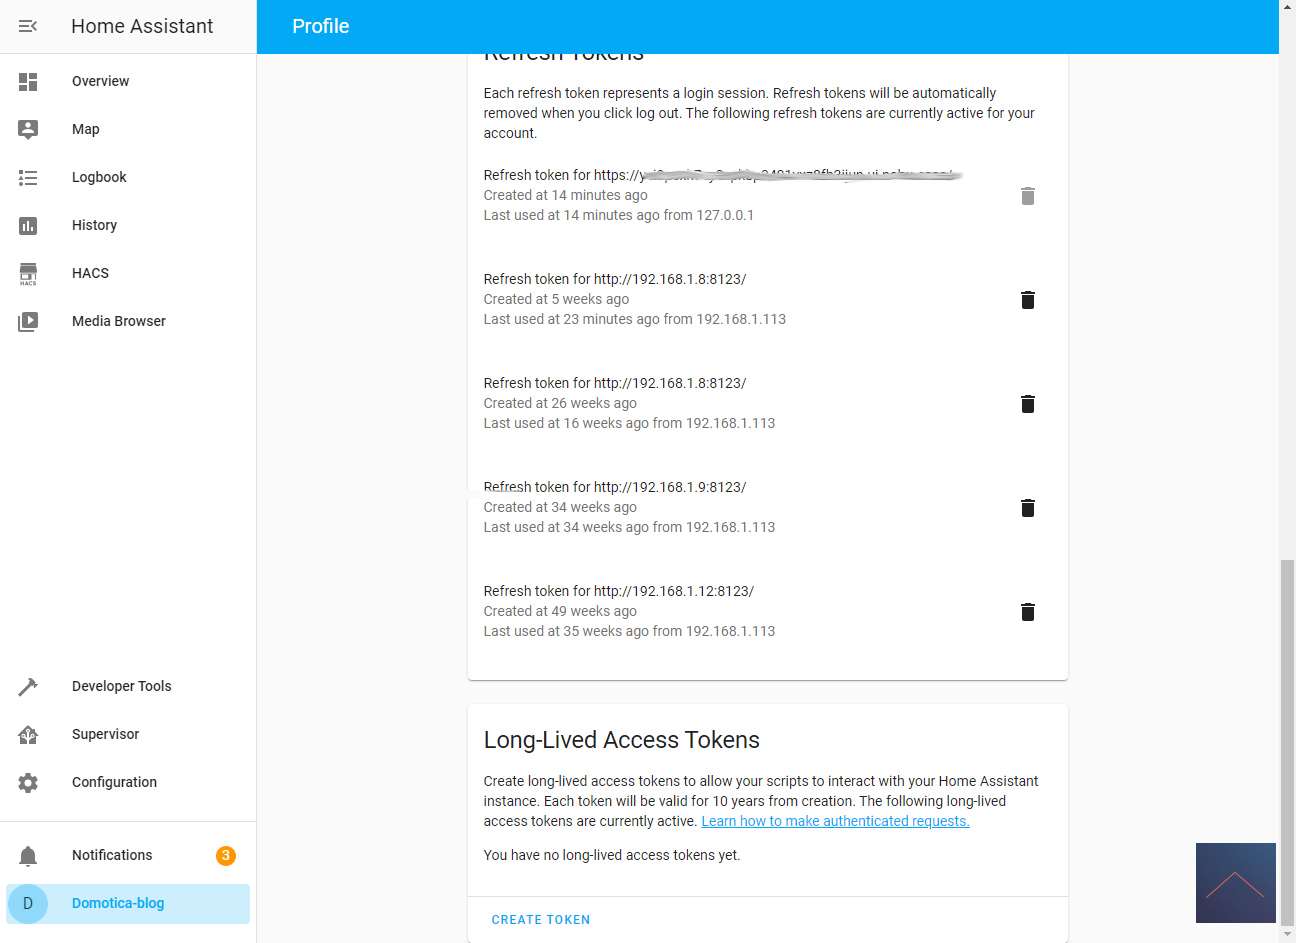Click the page's vertical scrollbar thumb

(x=1287, y=742)
